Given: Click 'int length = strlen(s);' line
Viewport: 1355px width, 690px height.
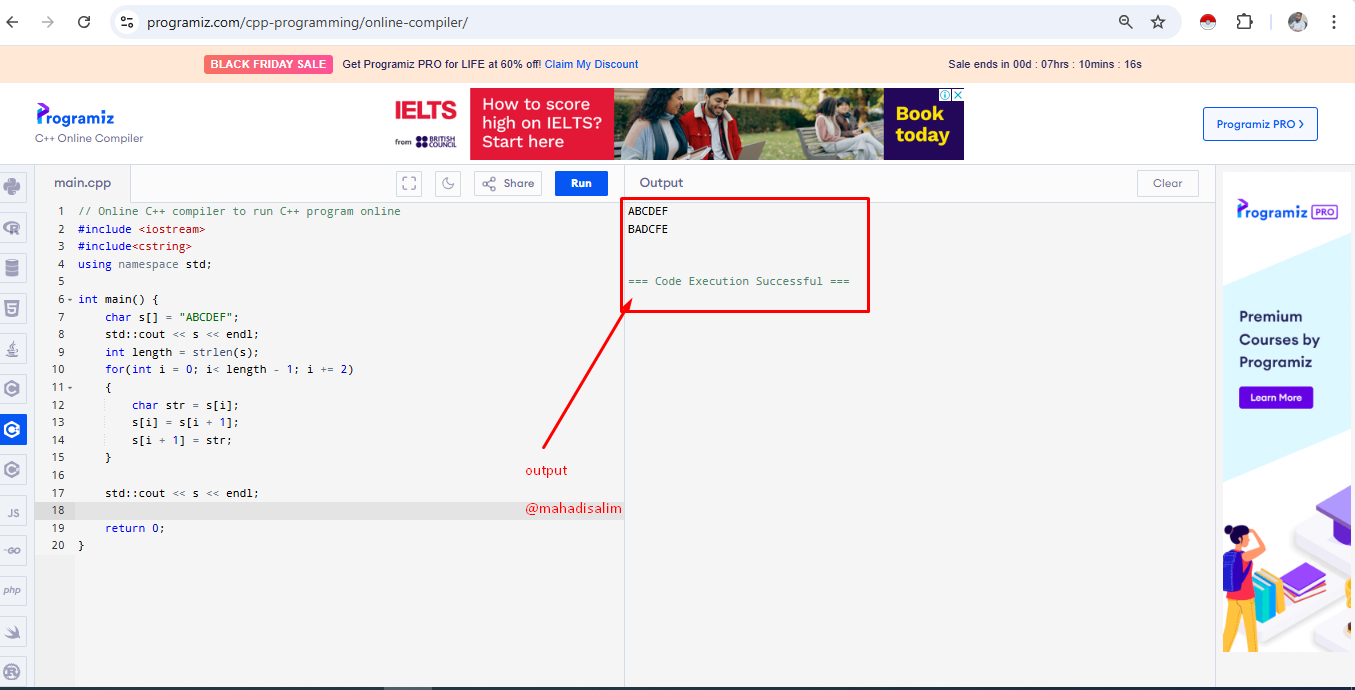Looking at the screenshot, I should tap(182, 352).
